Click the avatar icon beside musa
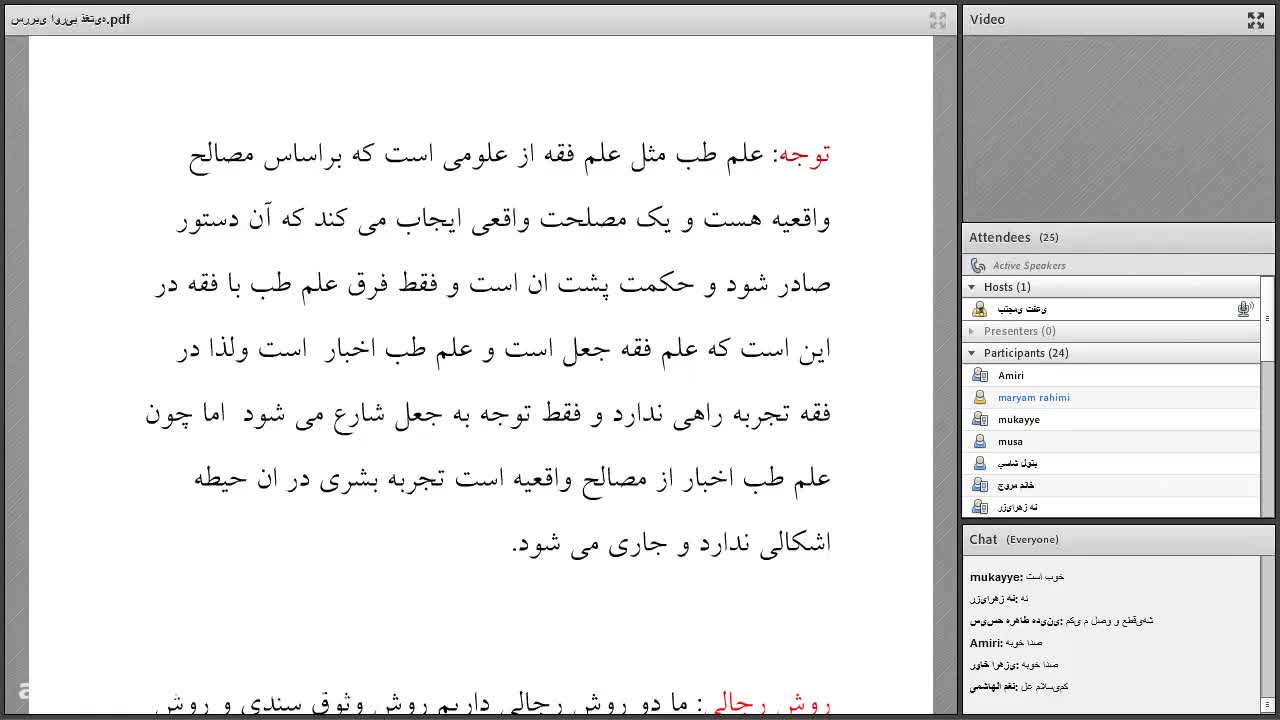Screen dimensions: 1280x720 pyautogui.click(x=980, y=441)
